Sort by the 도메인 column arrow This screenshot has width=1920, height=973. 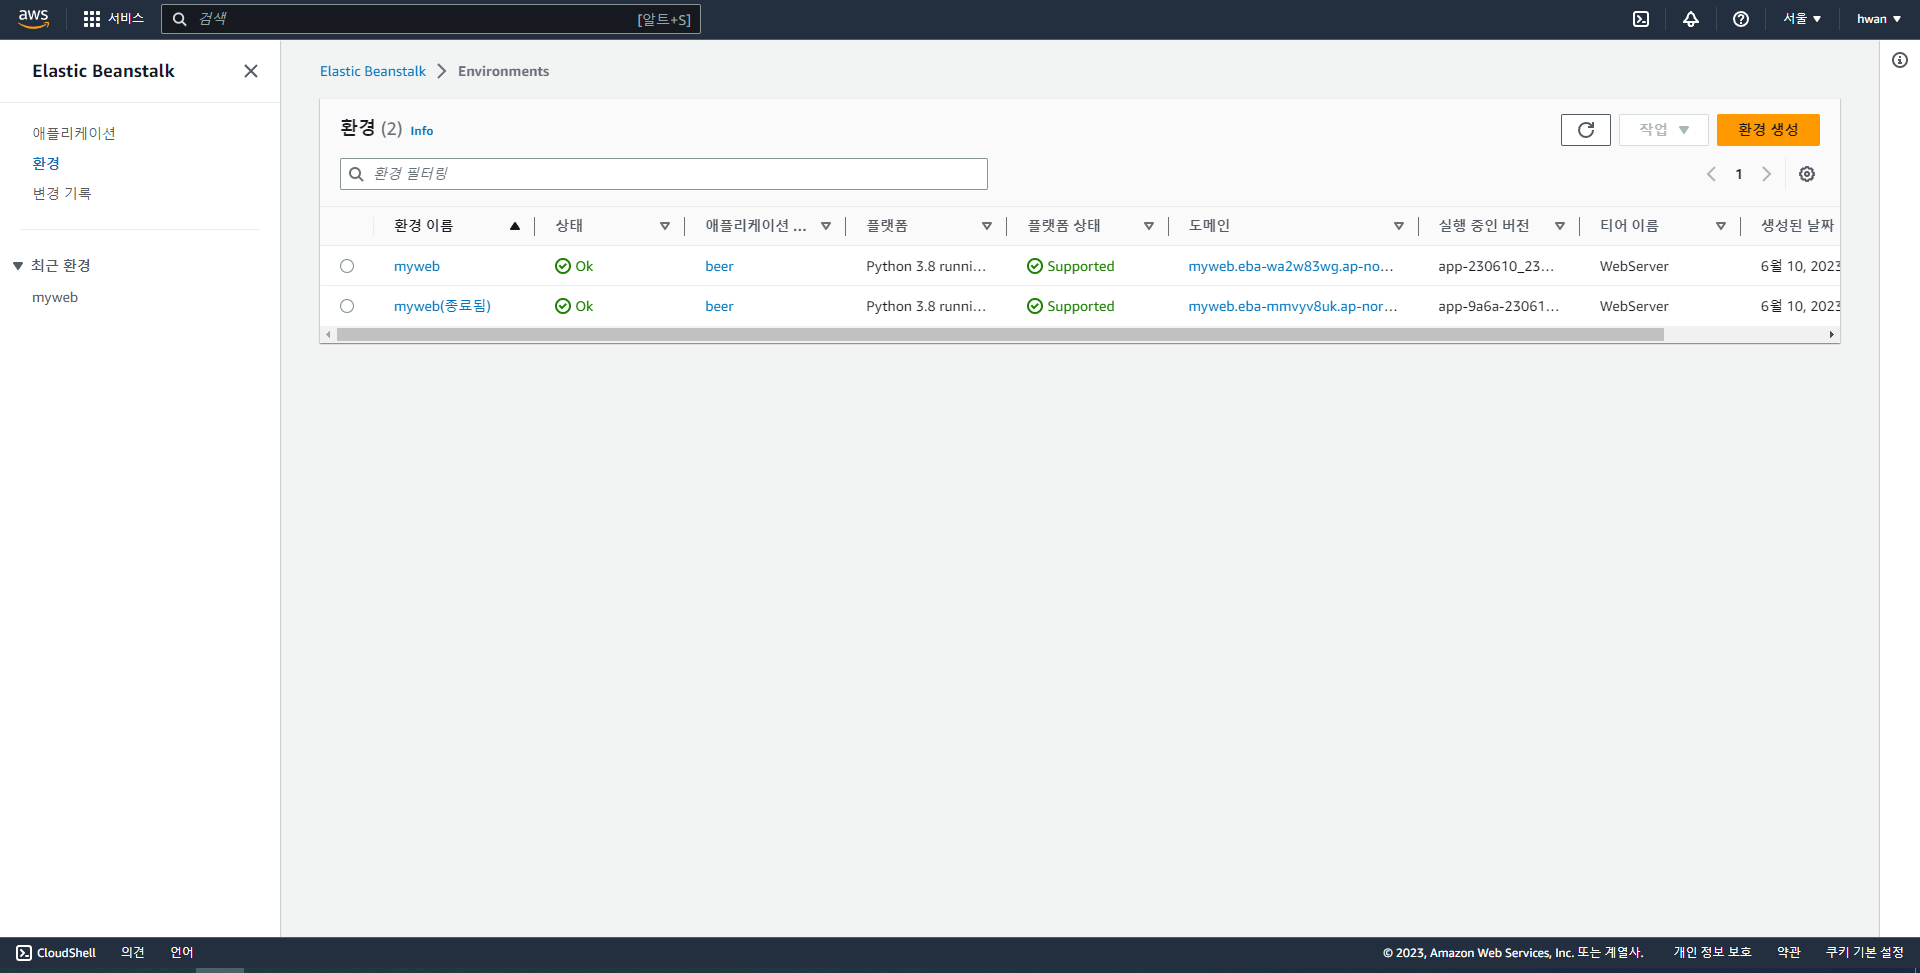[1399, 226]
